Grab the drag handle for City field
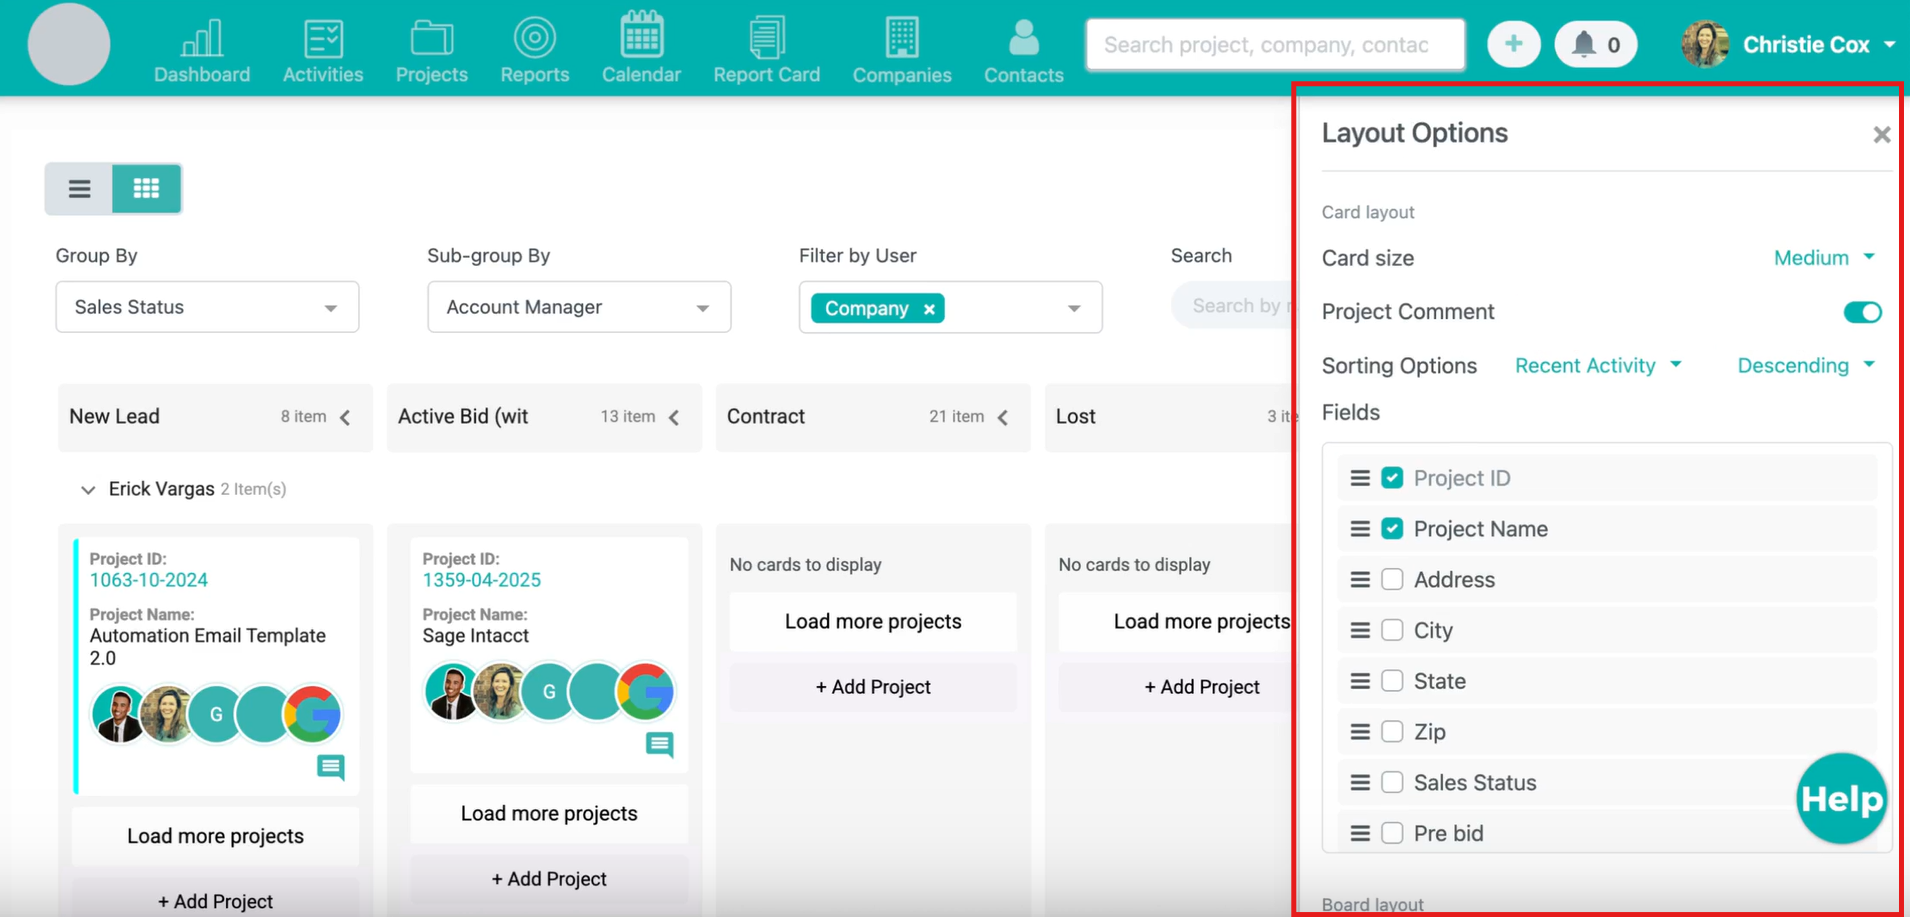The image size is (1910, 917). pyautogui.click(x=1359, y=631)
